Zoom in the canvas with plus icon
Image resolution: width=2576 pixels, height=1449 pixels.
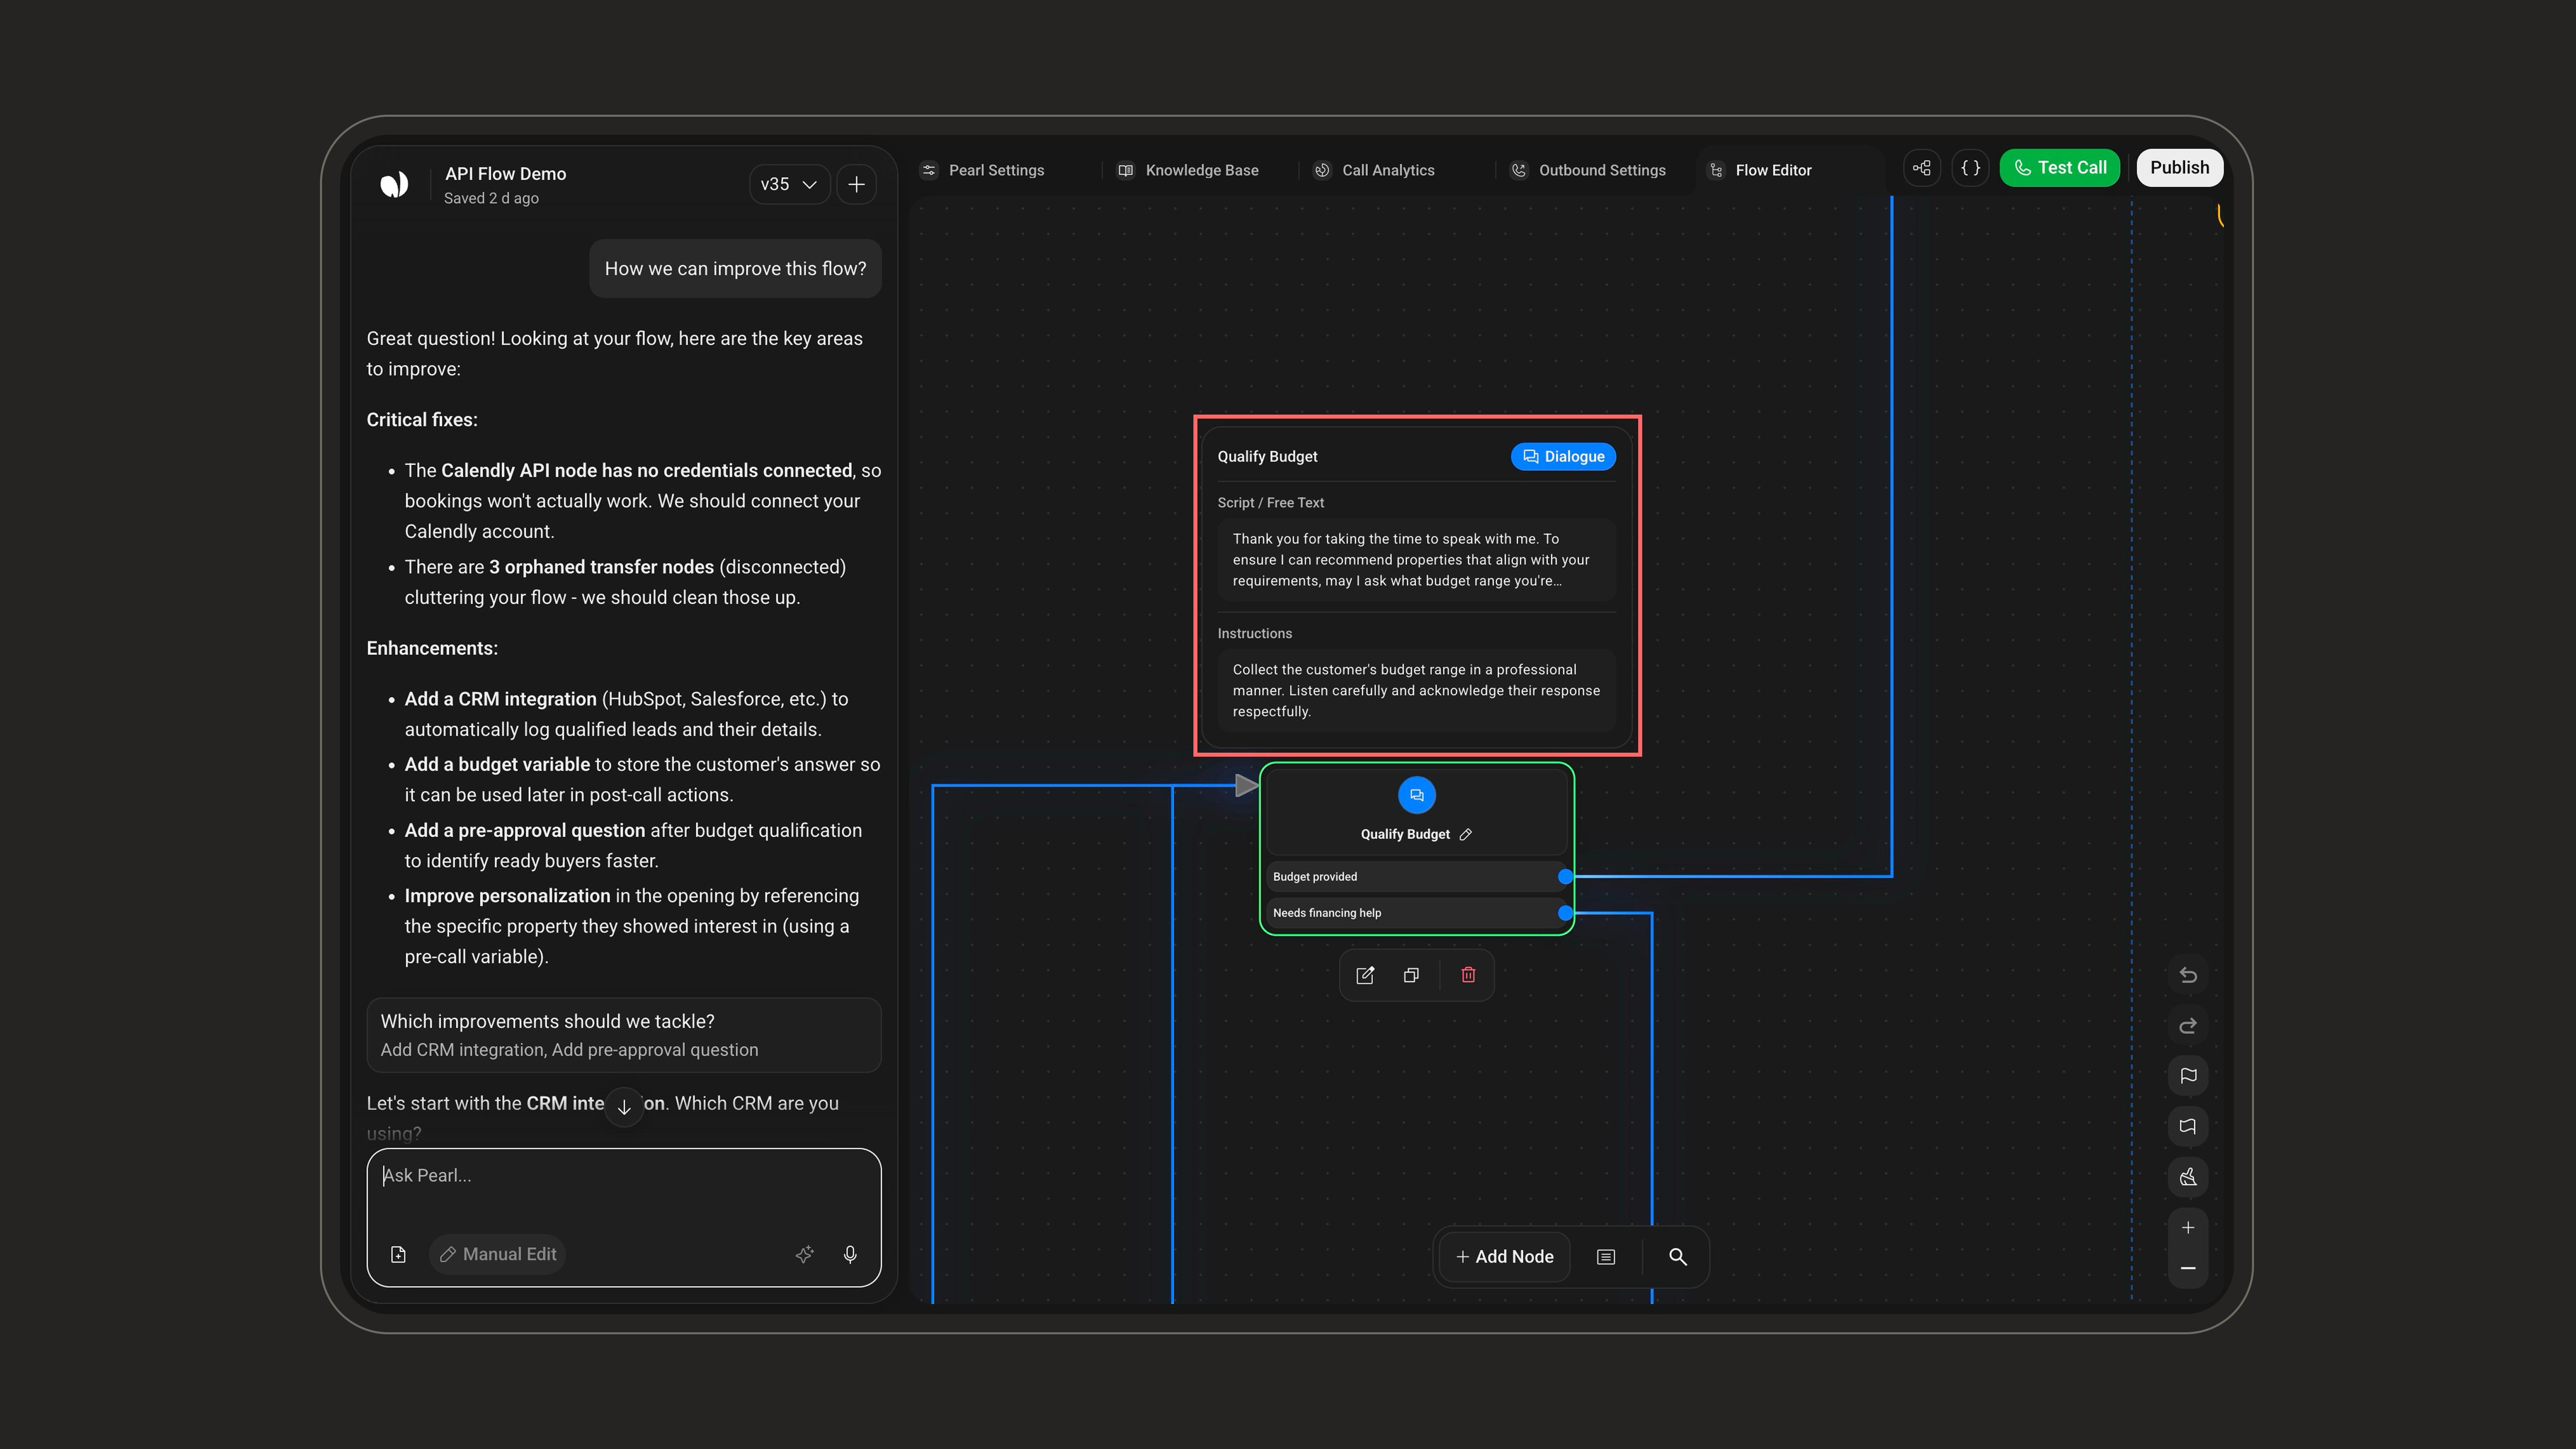(x=2188, y=1227)
